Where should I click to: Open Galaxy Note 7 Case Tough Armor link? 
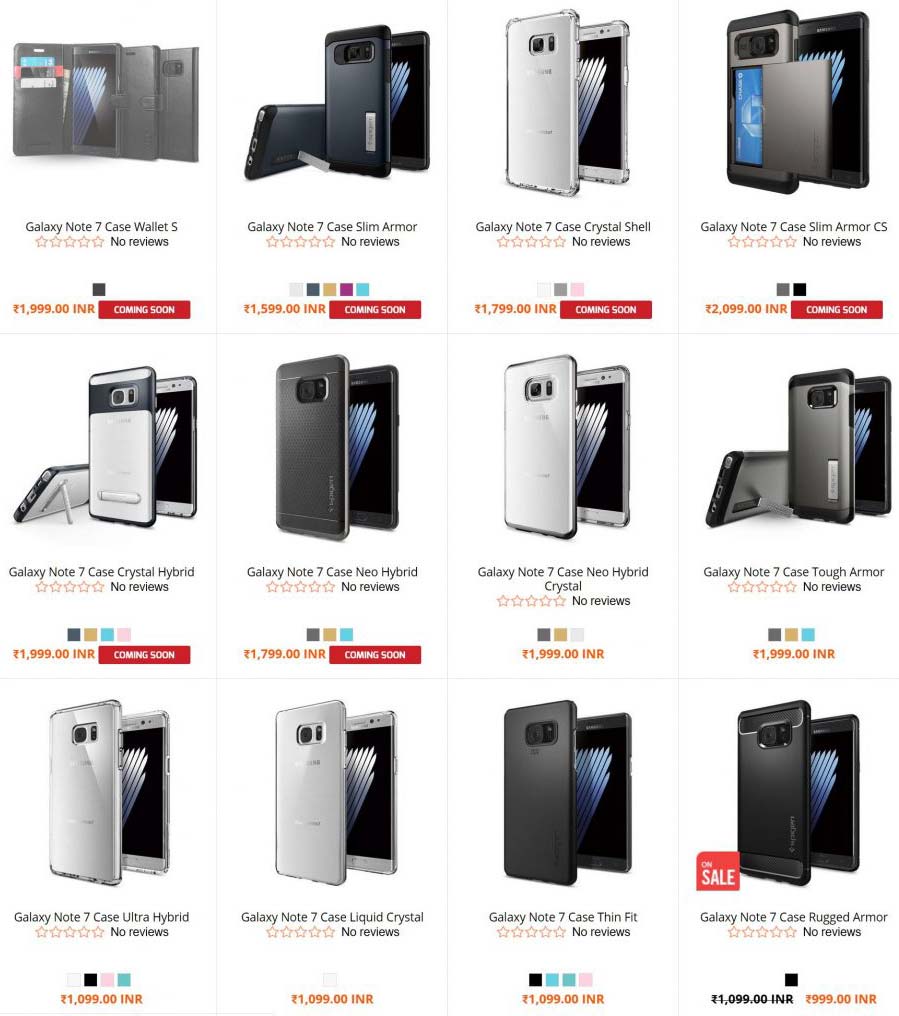pos(793,572)
